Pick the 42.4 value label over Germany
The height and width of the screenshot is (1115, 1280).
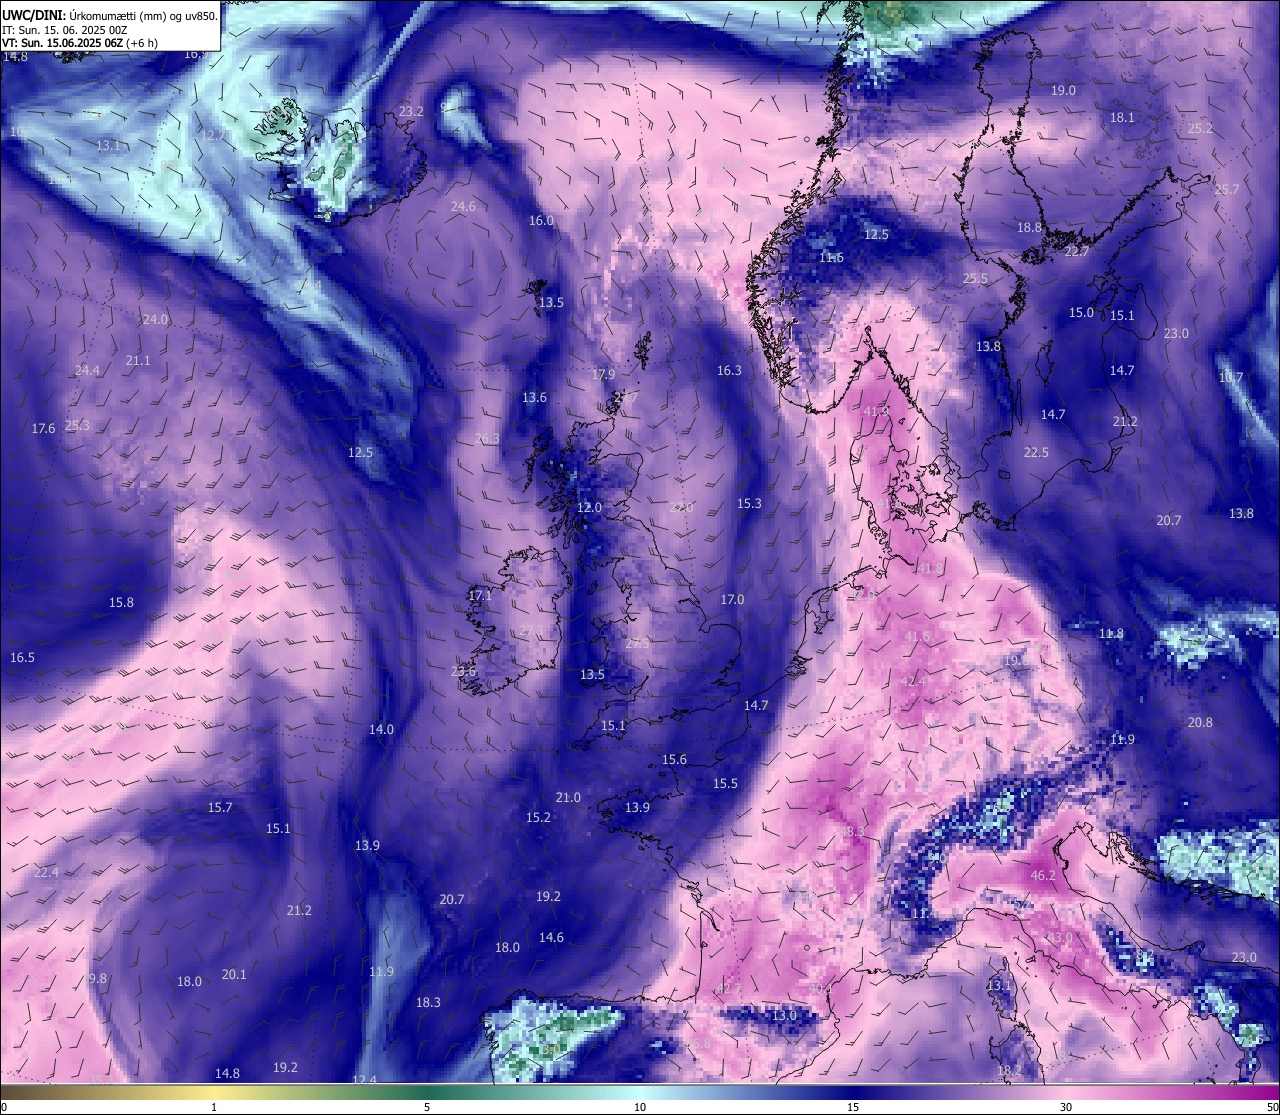click(912, 681)
